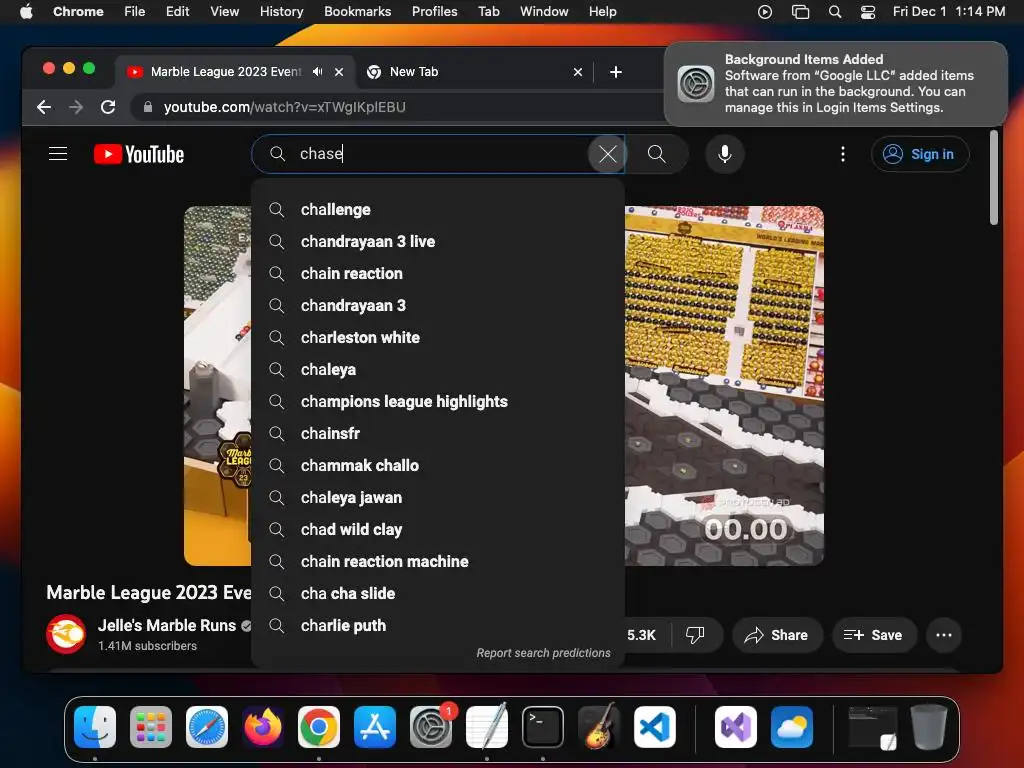Open more actions ellipsis under video

pyautogui.click(x=944, y=635)
